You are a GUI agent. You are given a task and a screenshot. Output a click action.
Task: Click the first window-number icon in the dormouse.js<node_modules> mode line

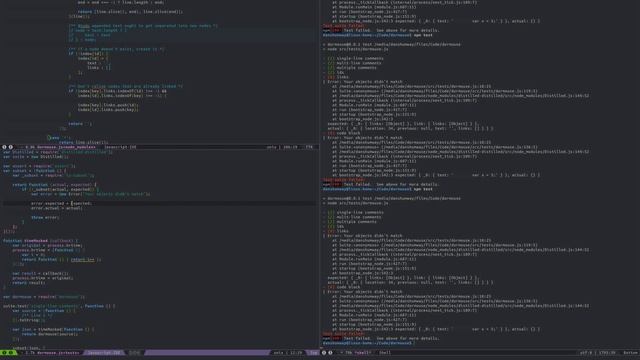point(4,147)
